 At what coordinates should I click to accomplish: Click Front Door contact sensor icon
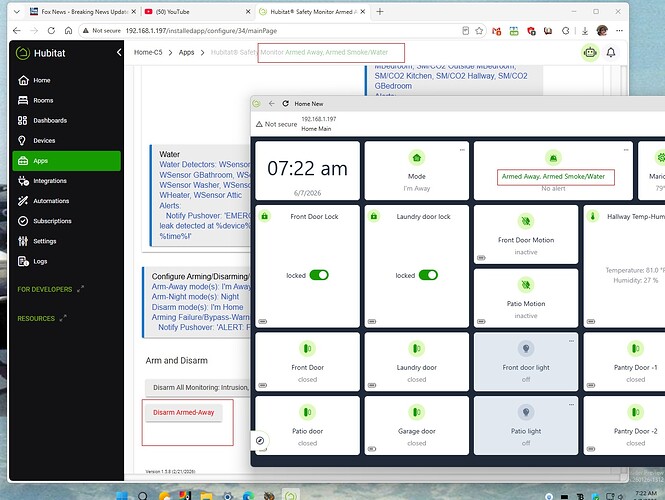coord(307,349)
